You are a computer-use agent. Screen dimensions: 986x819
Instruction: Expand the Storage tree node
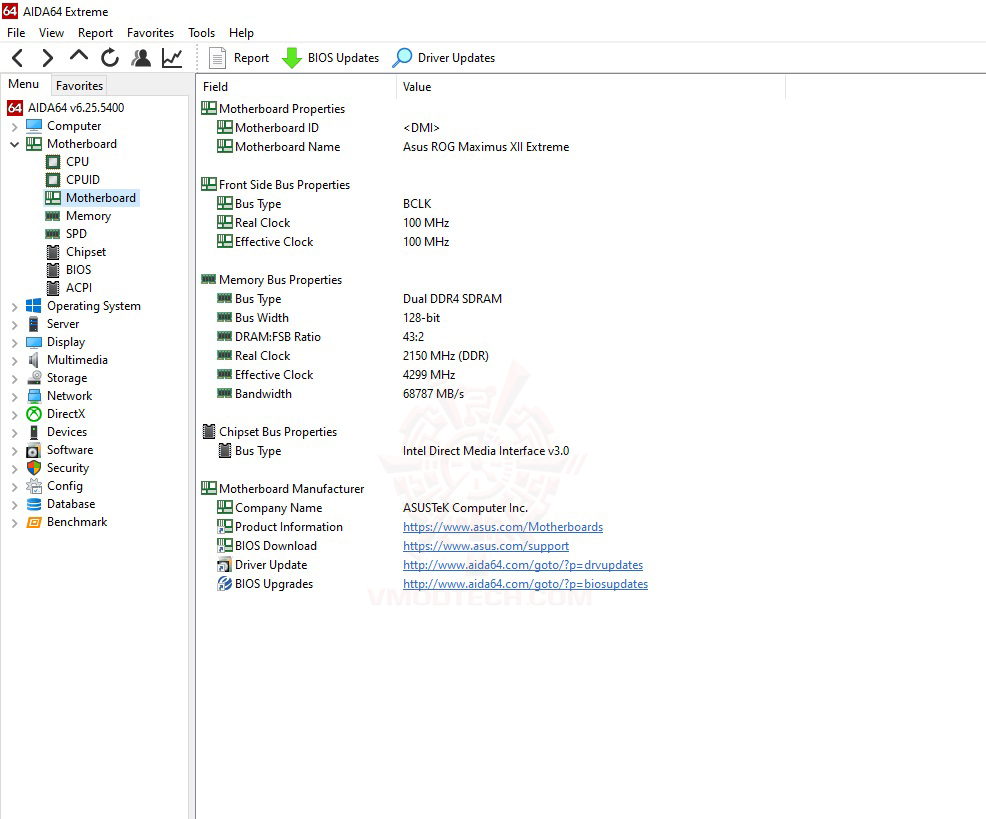pyautogui.click(x=14, y=379)
